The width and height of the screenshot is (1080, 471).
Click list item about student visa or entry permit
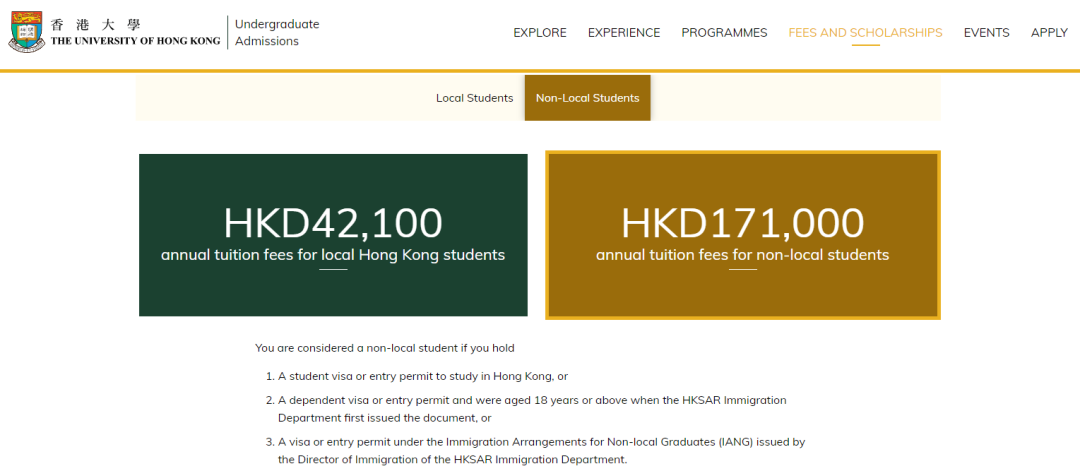point(423,377)
